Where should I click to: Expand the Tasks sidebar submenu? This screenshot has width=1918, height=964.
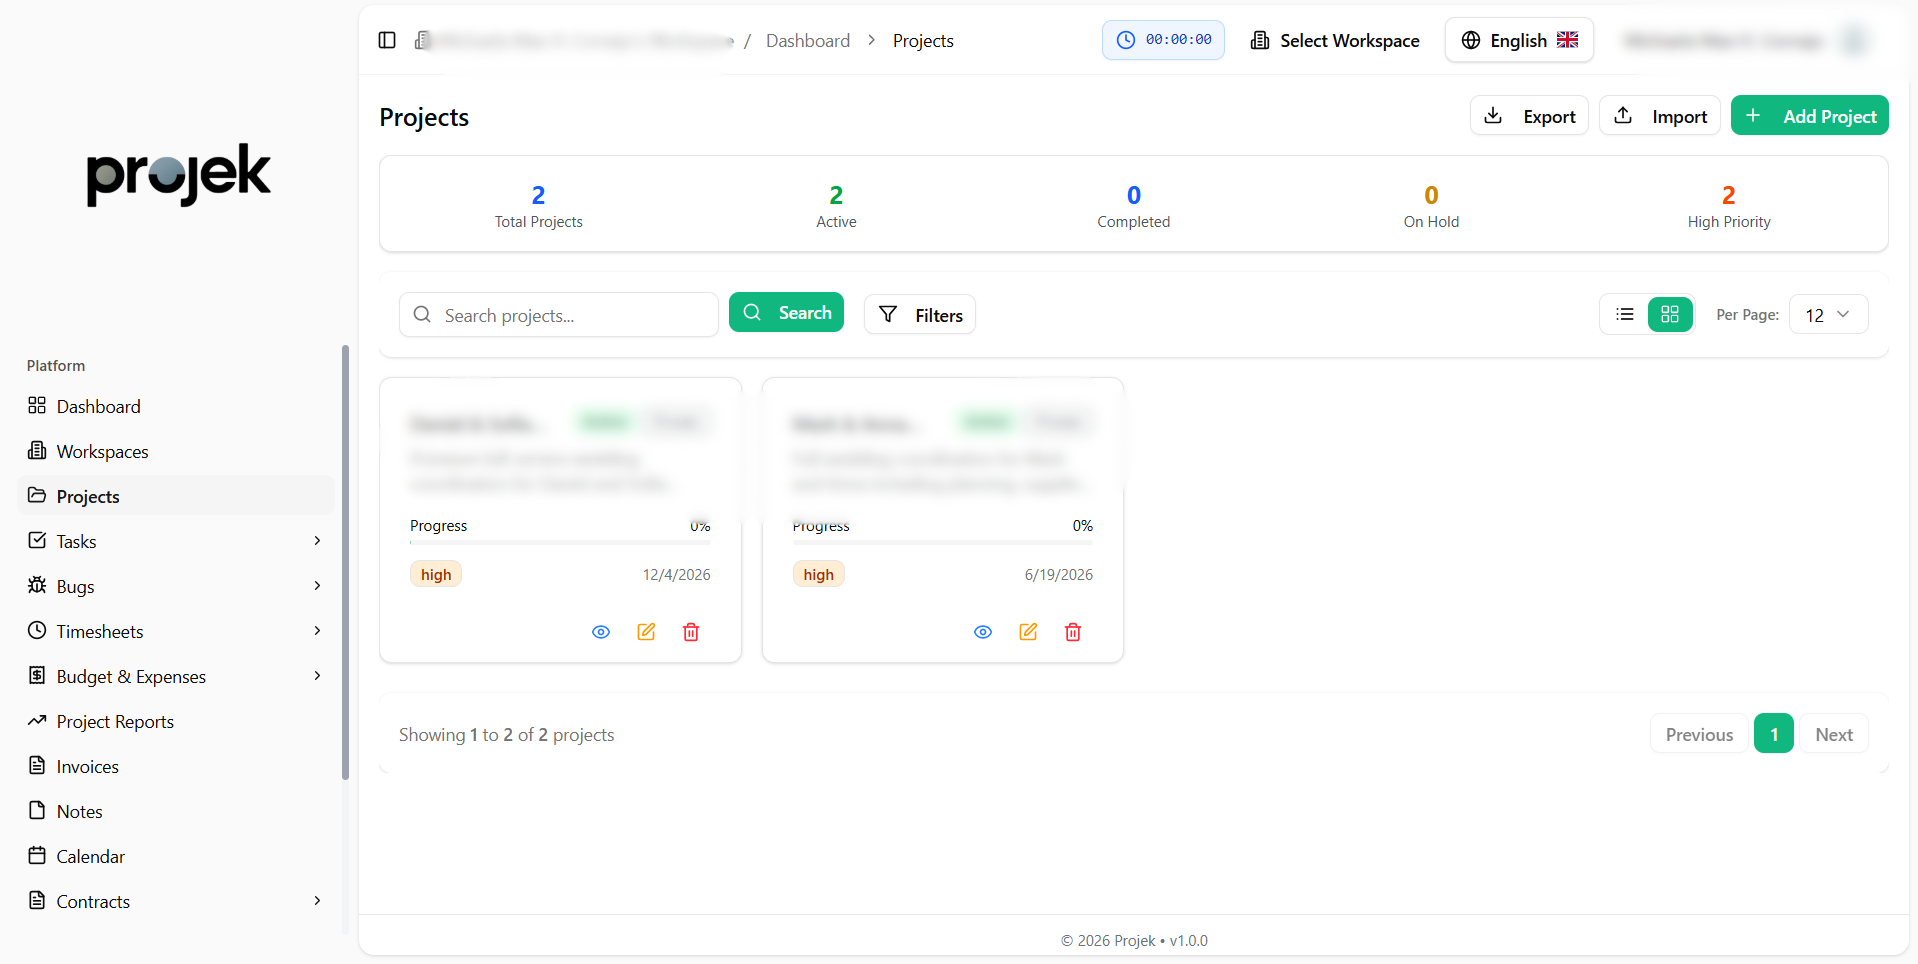click(317, 541)
